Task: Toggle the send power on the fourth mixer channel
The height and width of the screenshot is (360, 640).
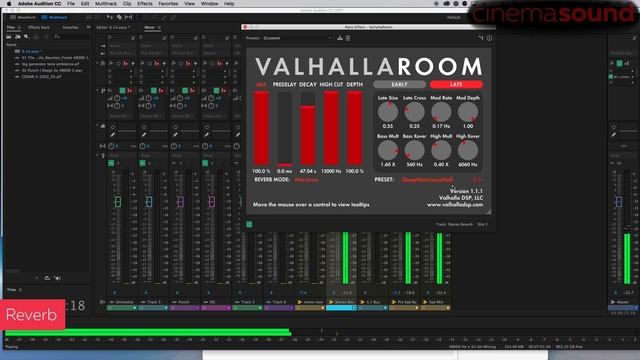Action: tap(217, 90)
